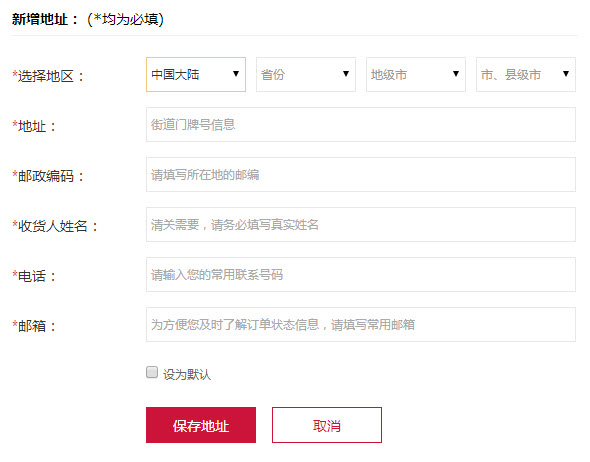The width and height of the screenshot is (590, 462).
Task: Click the arrow icon on 省份 selector
Action: (x=346, y=74)
